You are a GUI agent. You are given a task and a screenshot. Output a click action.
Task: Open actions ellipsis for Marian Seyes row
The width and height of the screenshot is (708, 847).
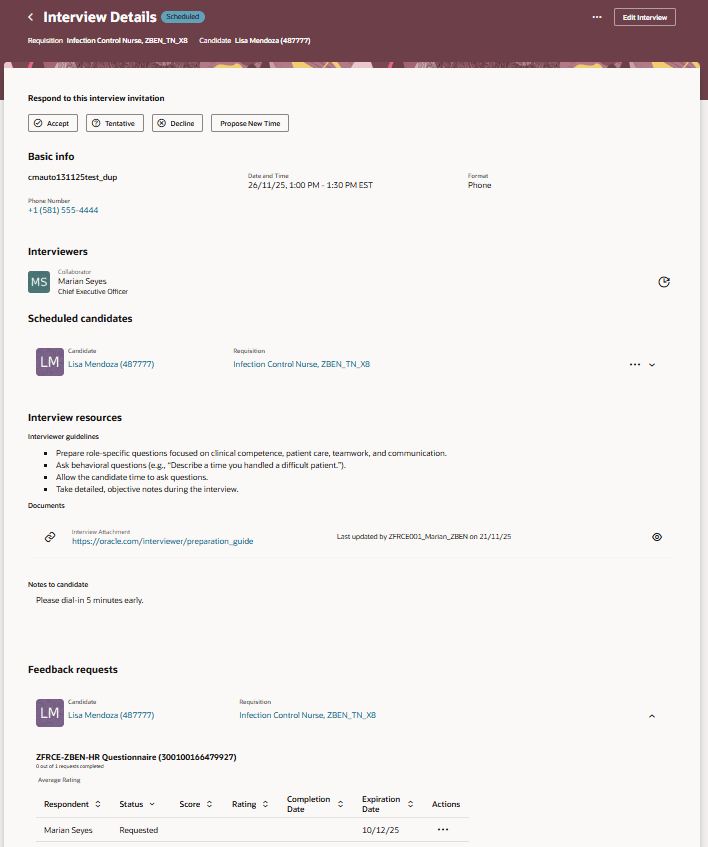point(443,830)
